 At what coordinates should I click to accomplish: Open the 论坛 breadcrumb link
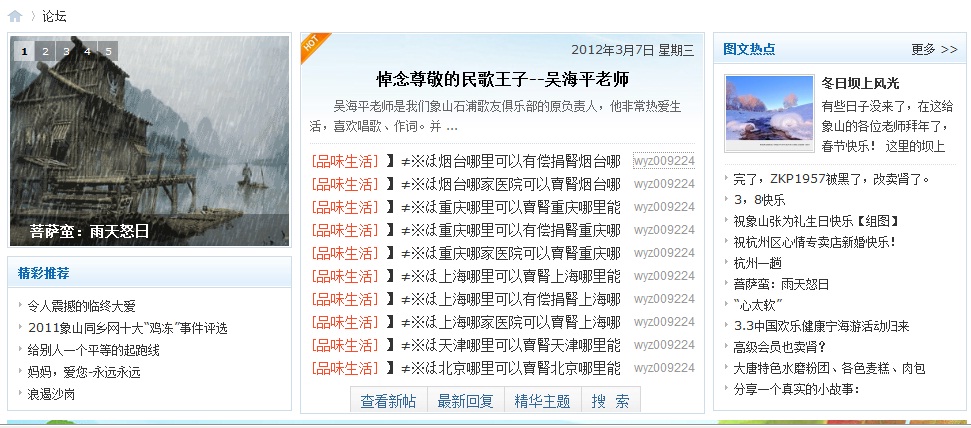pos(54,16)
